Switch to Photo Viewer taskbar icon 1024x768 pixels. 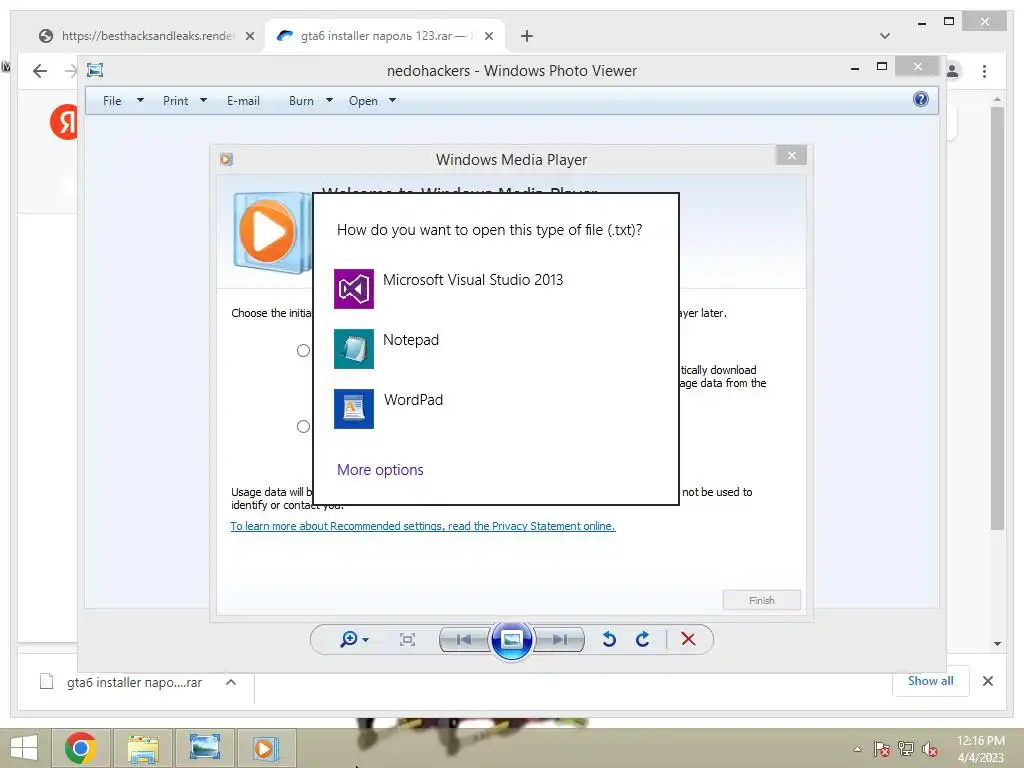coord(204,748)
